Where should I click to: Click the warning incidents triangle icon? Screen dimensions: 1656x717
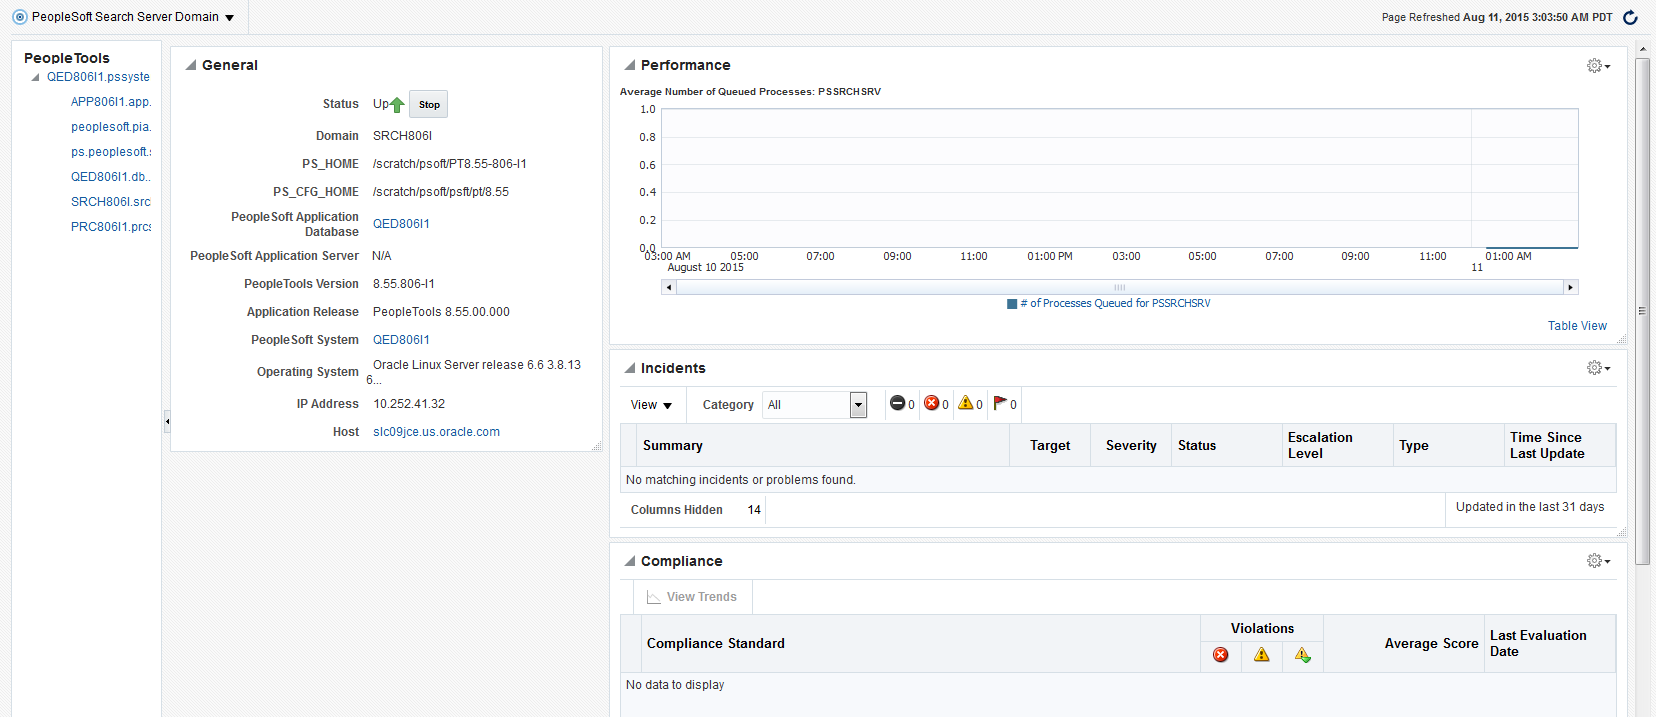[x=965, y=403]
